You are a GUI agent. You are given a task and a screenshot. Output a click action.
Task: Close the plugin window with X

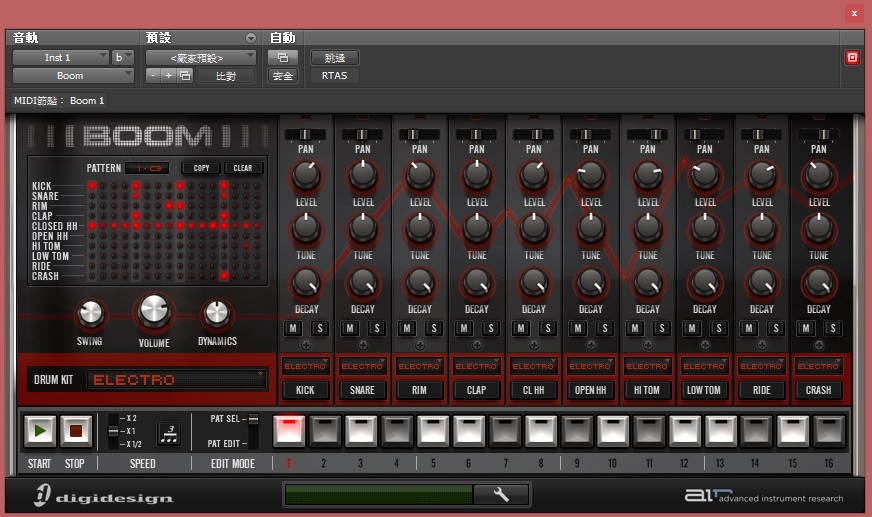click(854, 13)
